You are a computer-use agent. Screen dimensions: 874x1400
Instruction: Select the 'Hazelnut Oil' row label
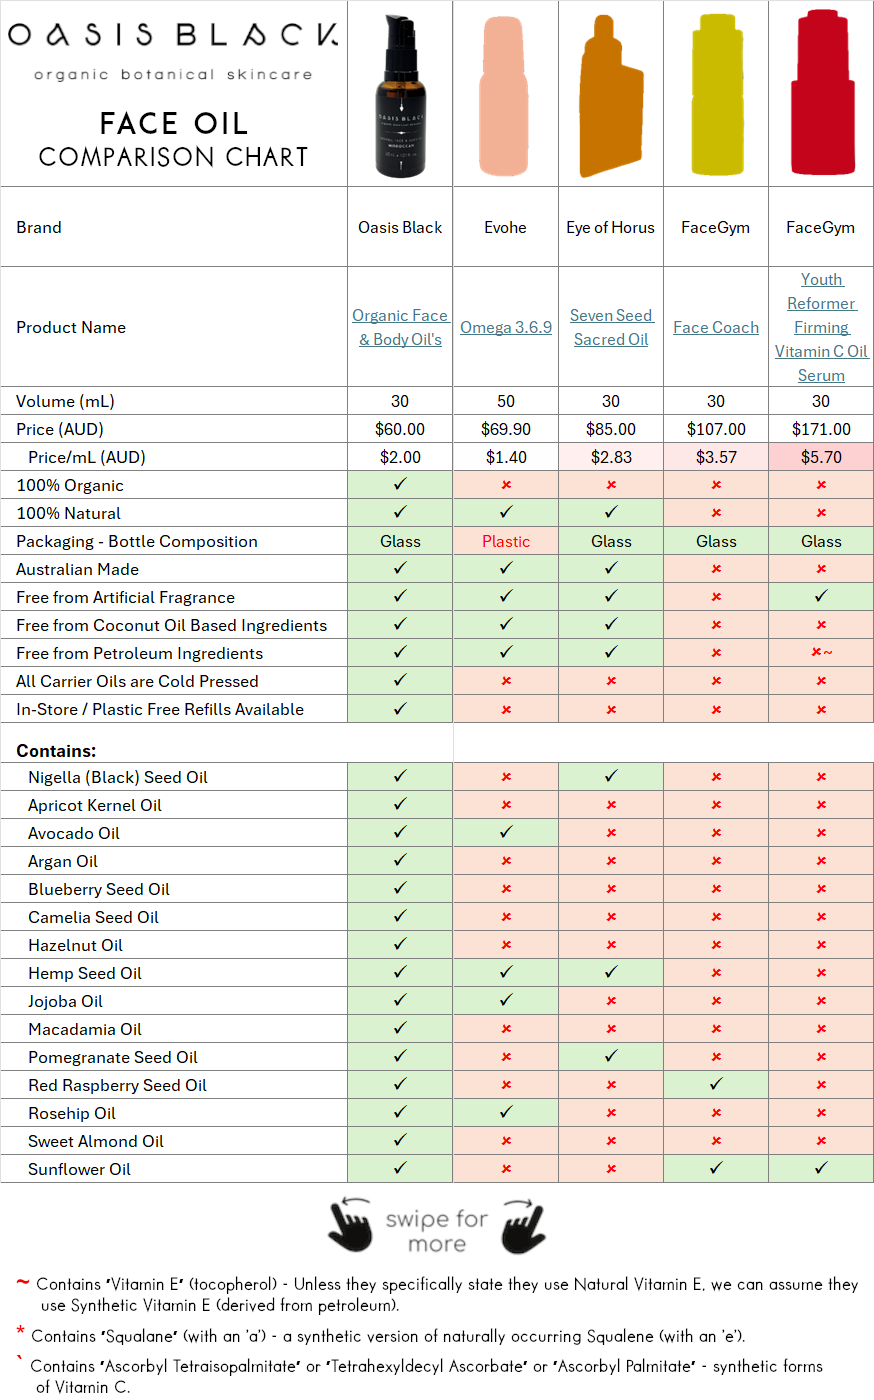(x=75, y=945)
